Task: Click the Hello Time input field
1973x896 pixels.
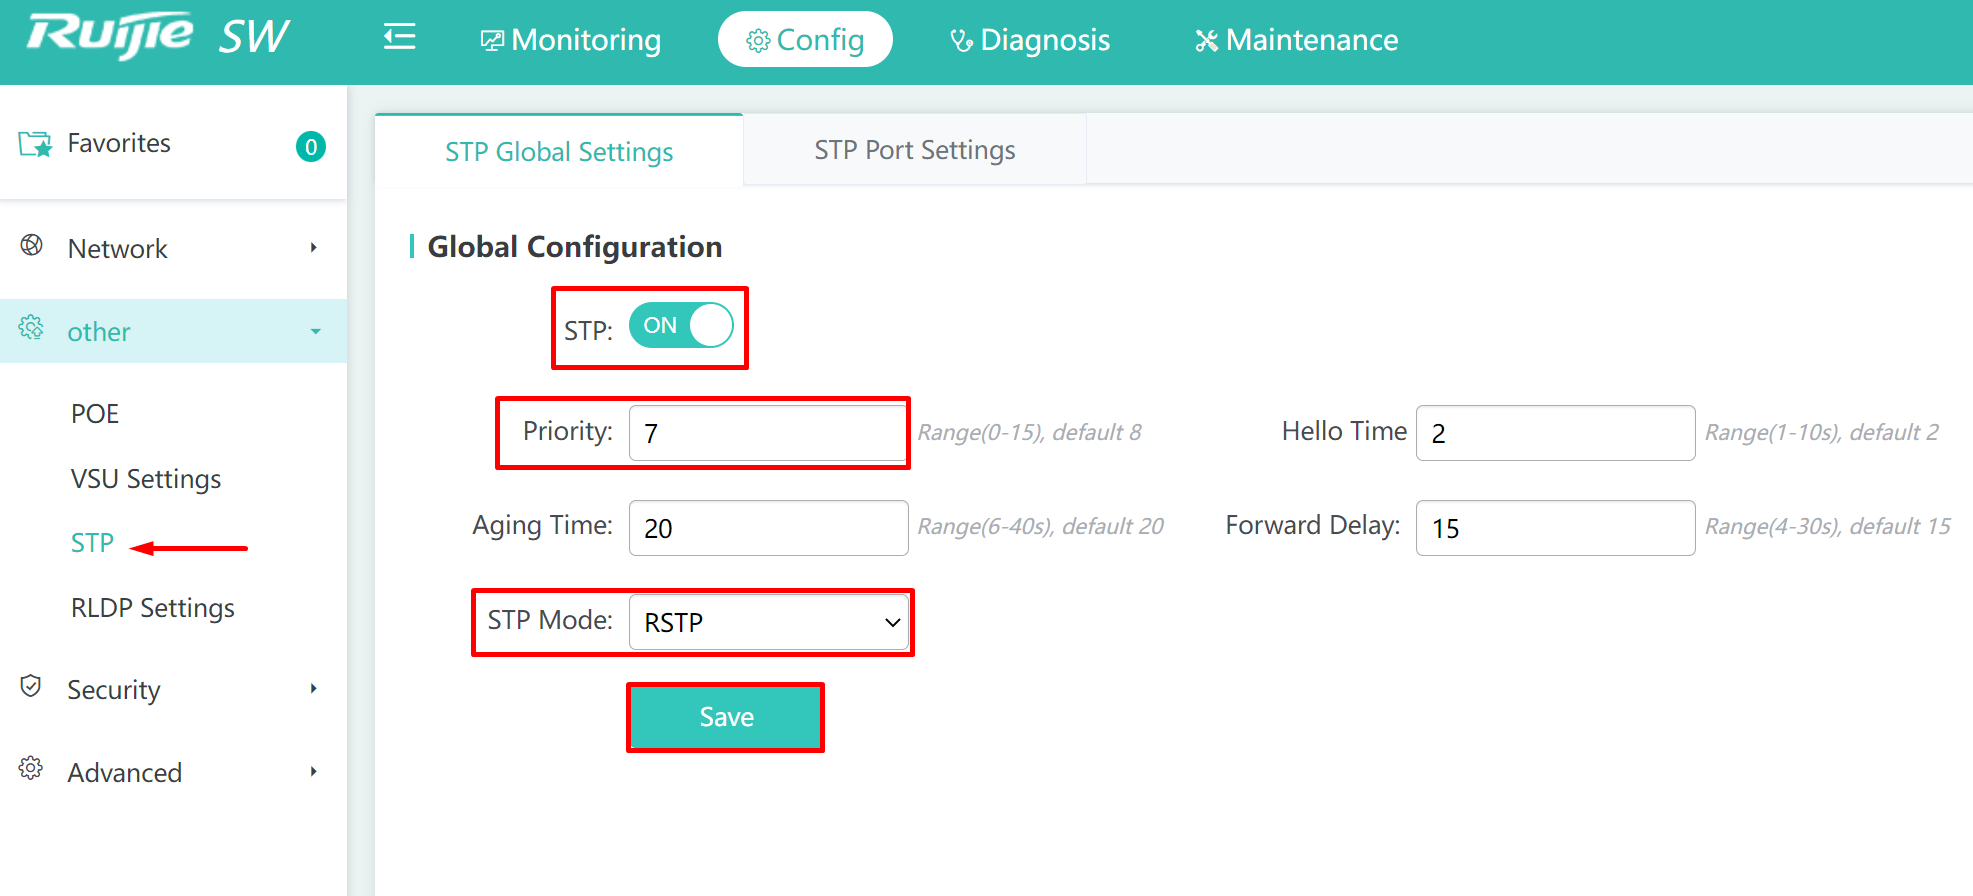Action: tap(1555, 433)
